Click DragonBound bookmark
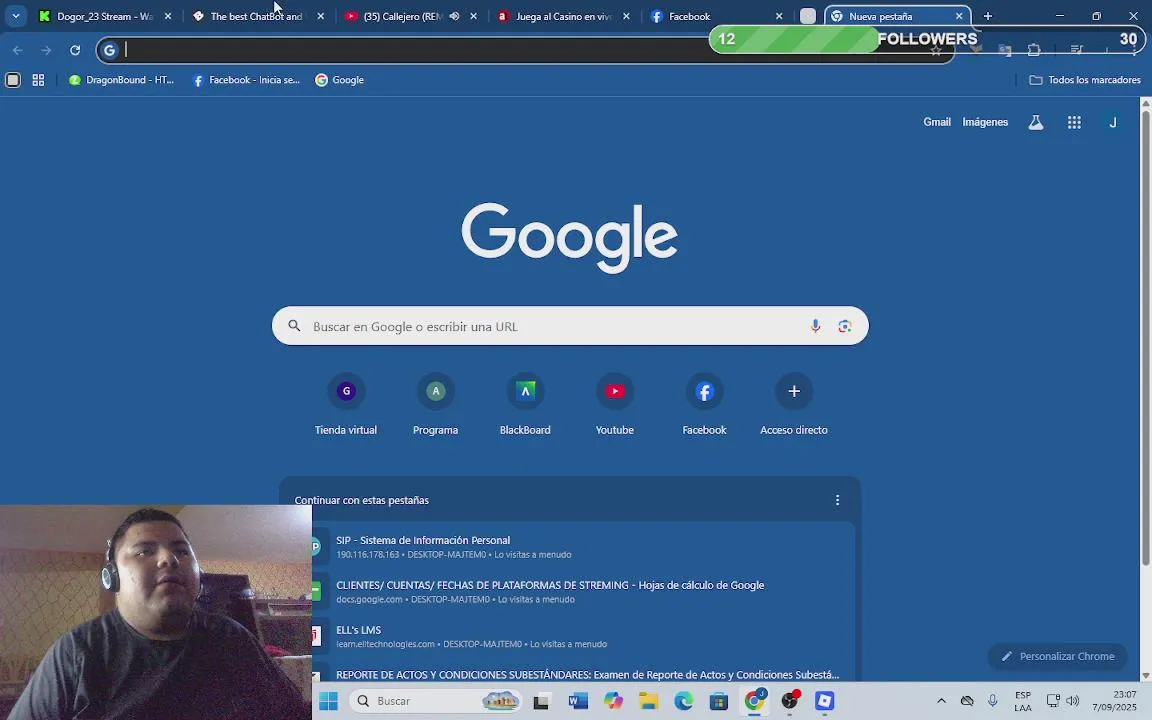 point(121,80)
